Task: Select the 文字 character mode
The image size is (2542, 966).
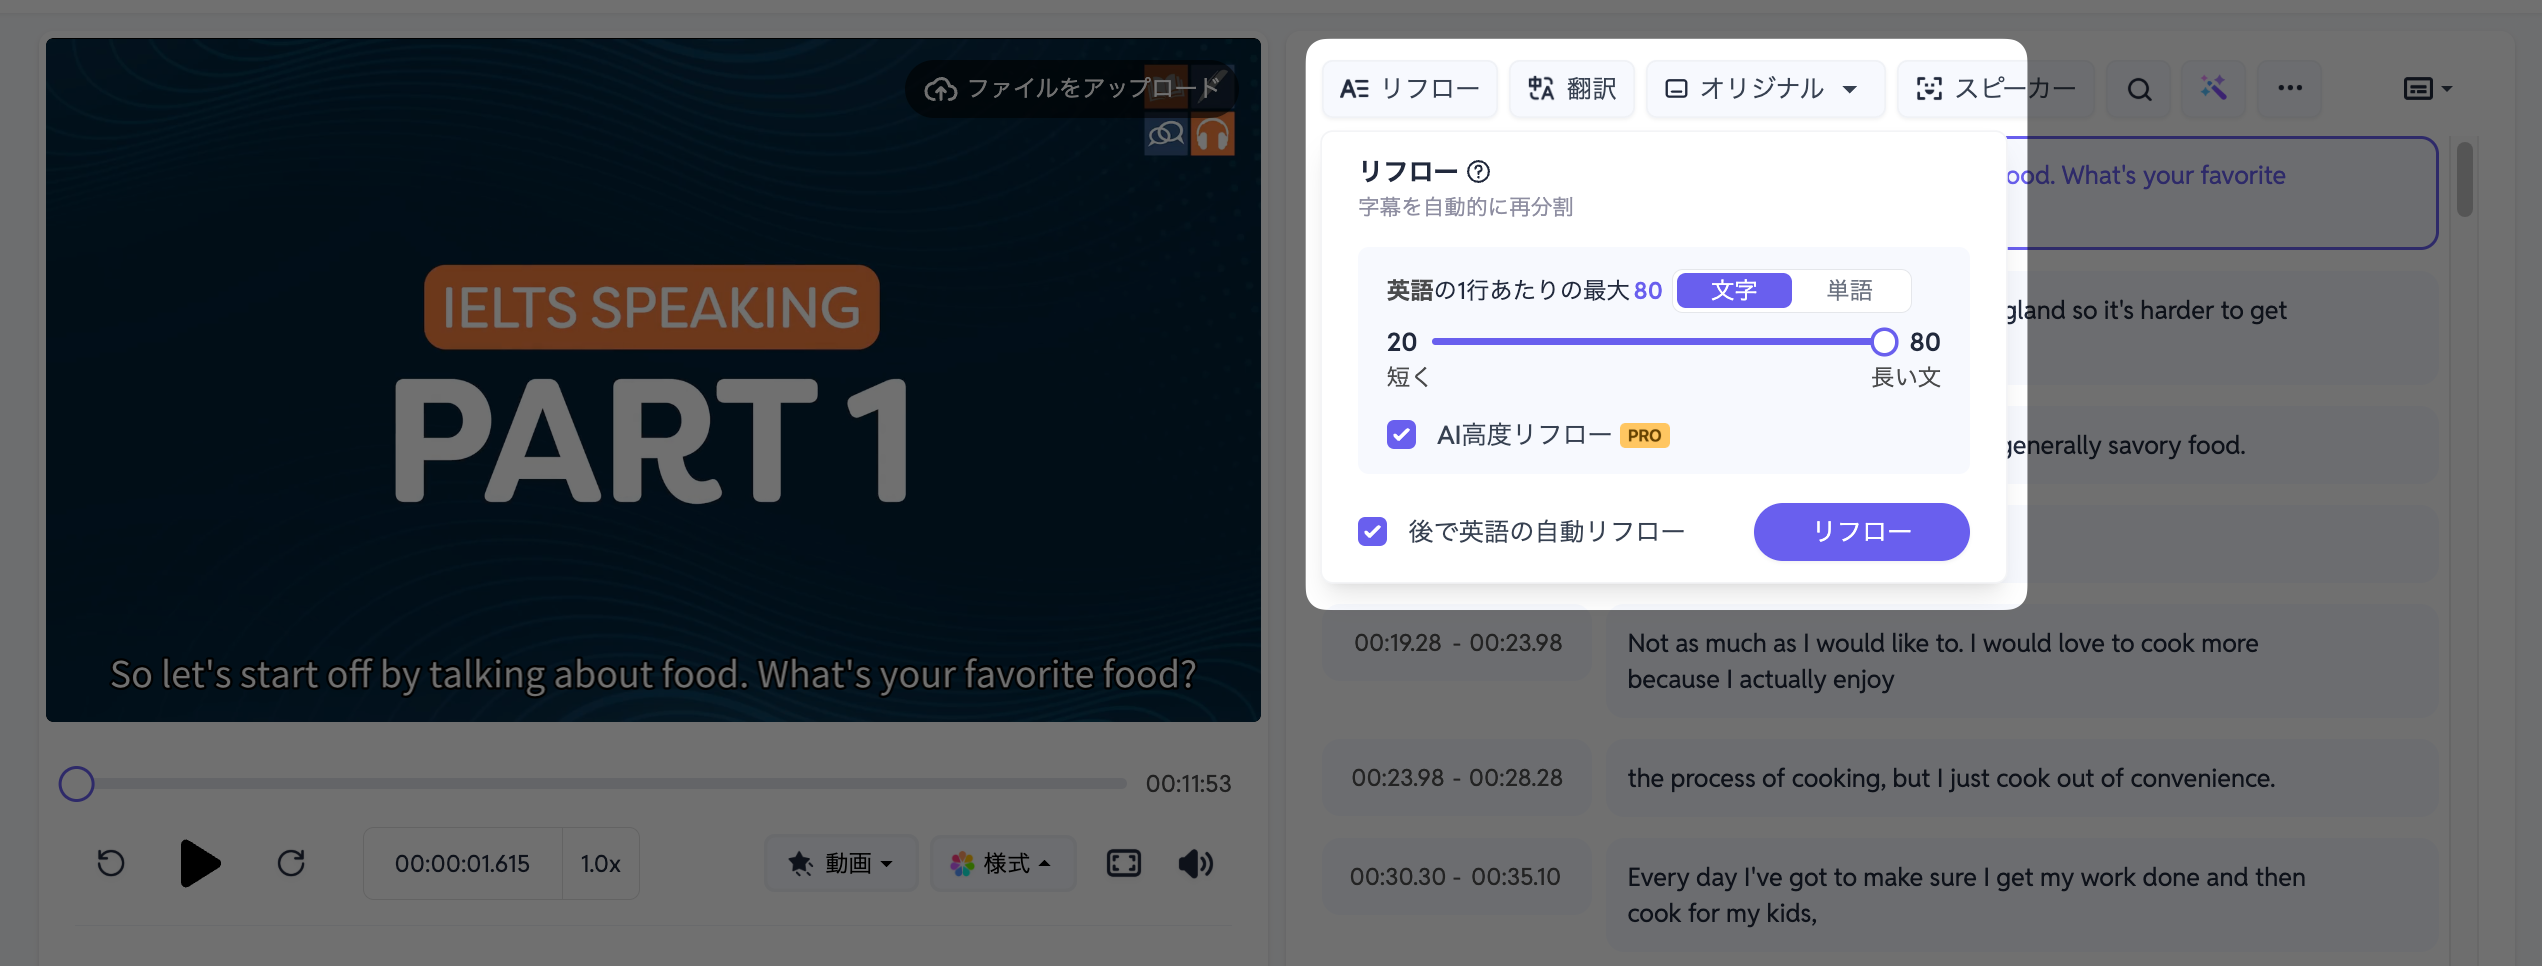Action: [x=1734, y=290]
